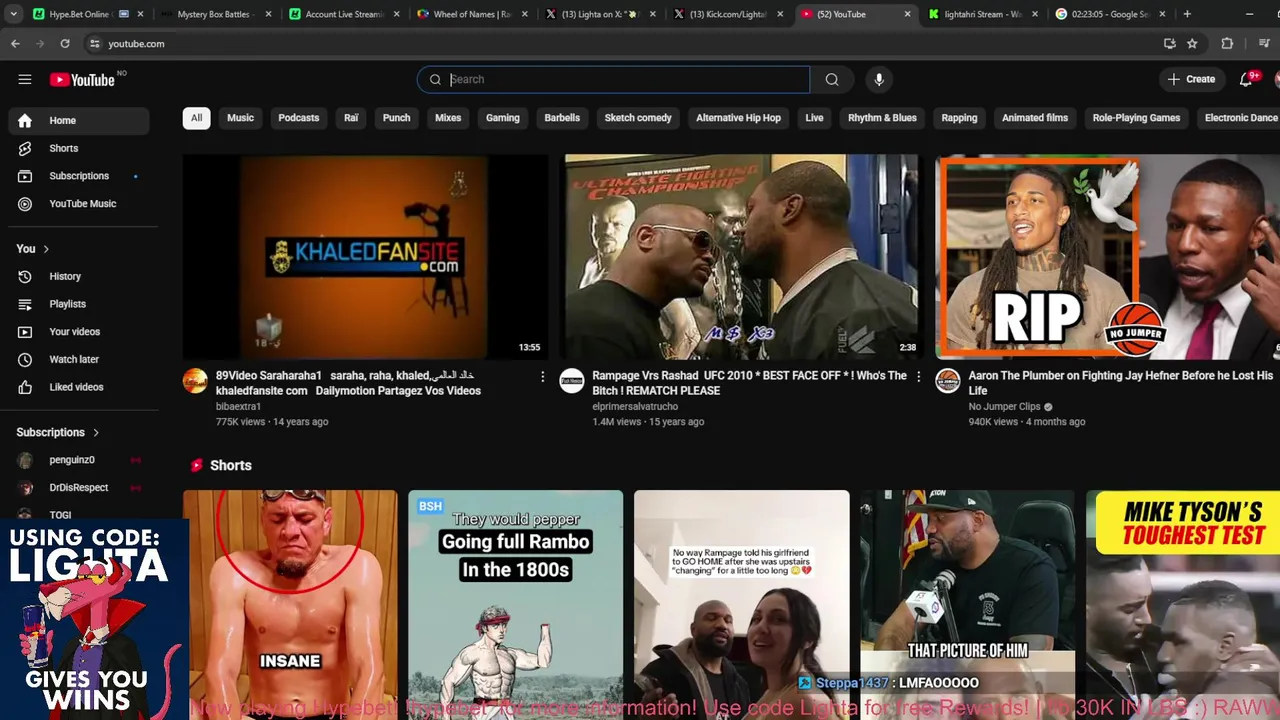
Task: Open Subscriptions in sidebar
Action: click(x=80, y=176)
